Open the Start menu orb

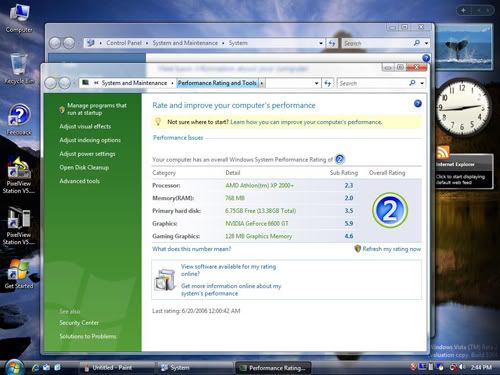(14, 368)
